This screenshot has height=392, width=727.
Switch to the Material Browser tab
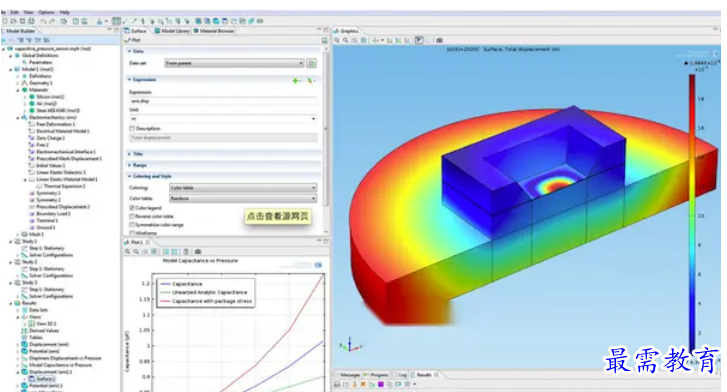pyautogui.click(x=214, y=31)
